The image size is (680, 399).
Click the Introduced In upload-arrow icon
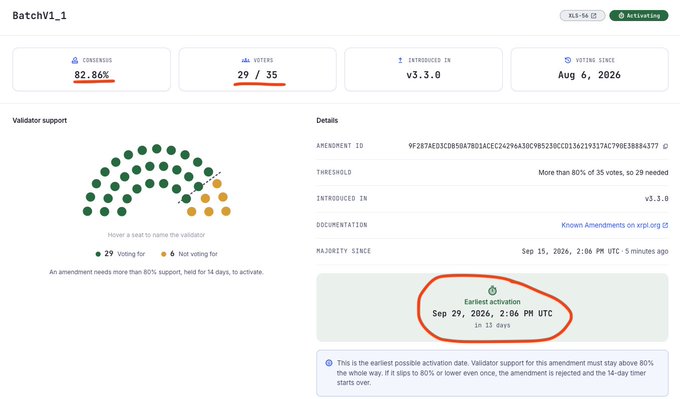[x=400, y=60]
